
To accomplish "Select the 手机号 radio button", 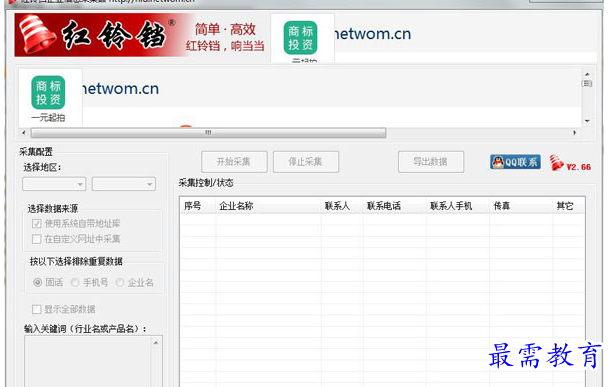I will coord(75,282).
